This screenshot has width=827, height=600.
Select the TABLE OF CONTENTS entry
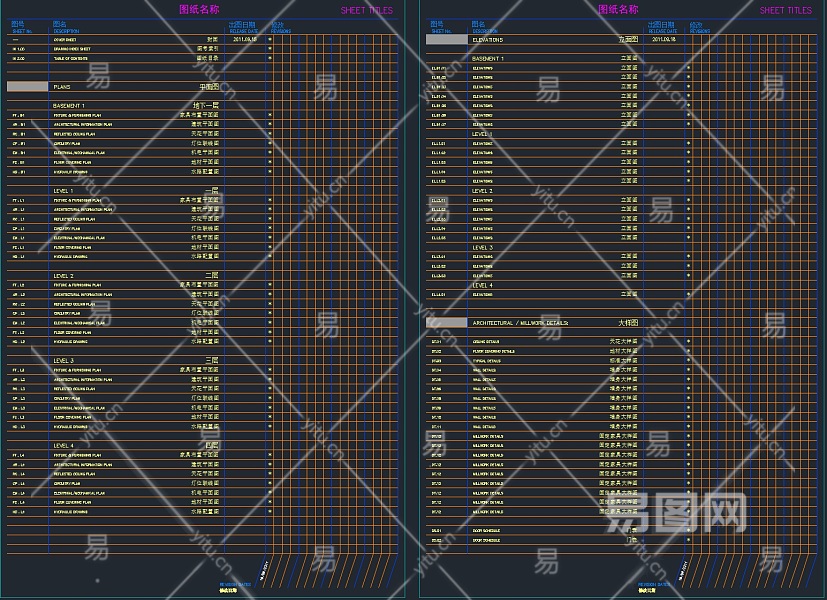coord(73,59)
